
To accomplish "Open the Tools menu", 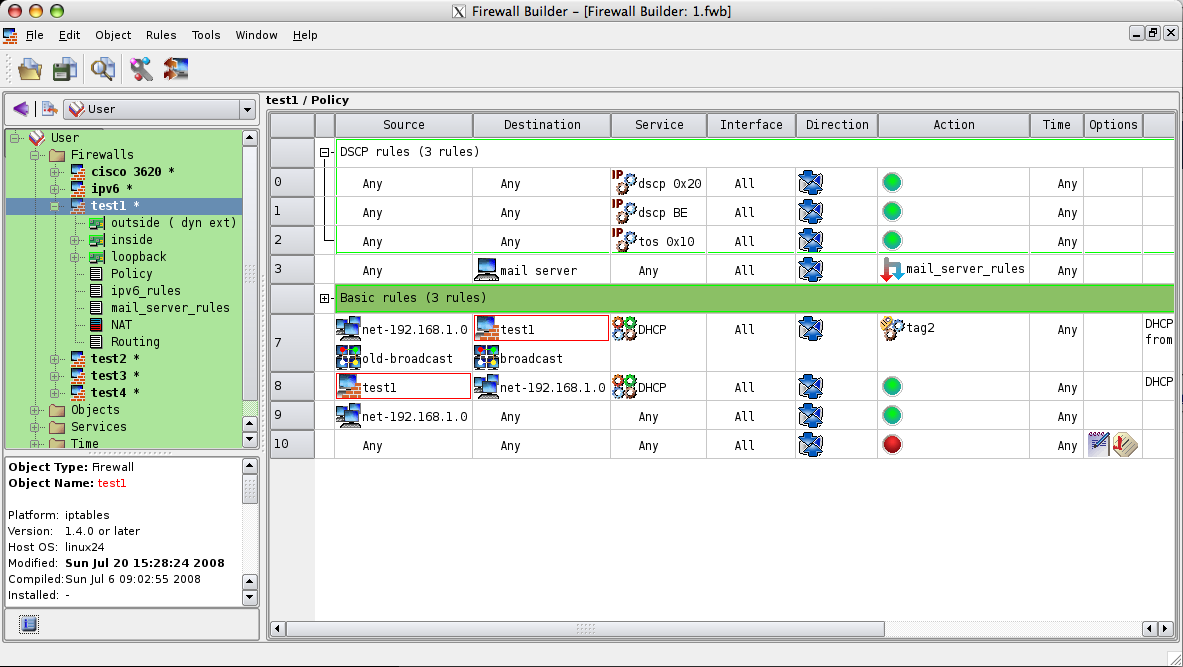I will pos(206,35).
